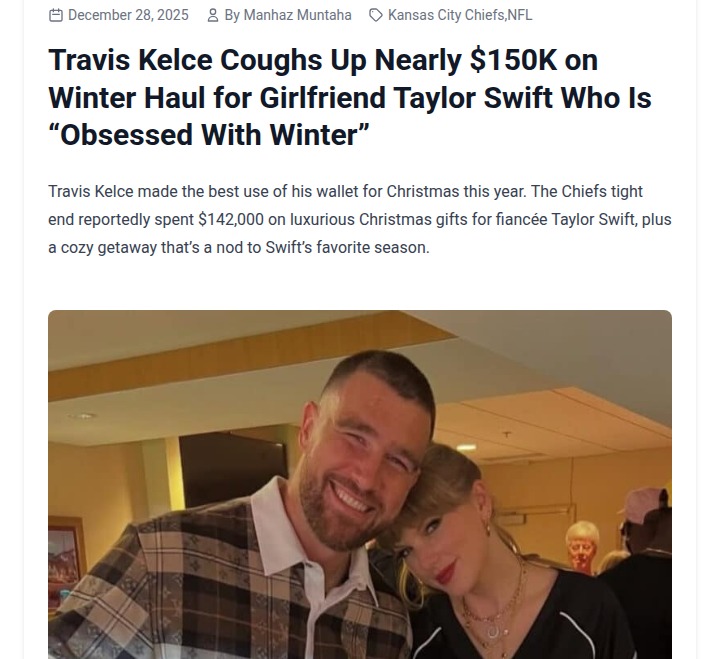The height and width of the screenshot is (659, 720).
Task: Open the Kansas City Chiefs tag link
Action: [x=446, y=15]
